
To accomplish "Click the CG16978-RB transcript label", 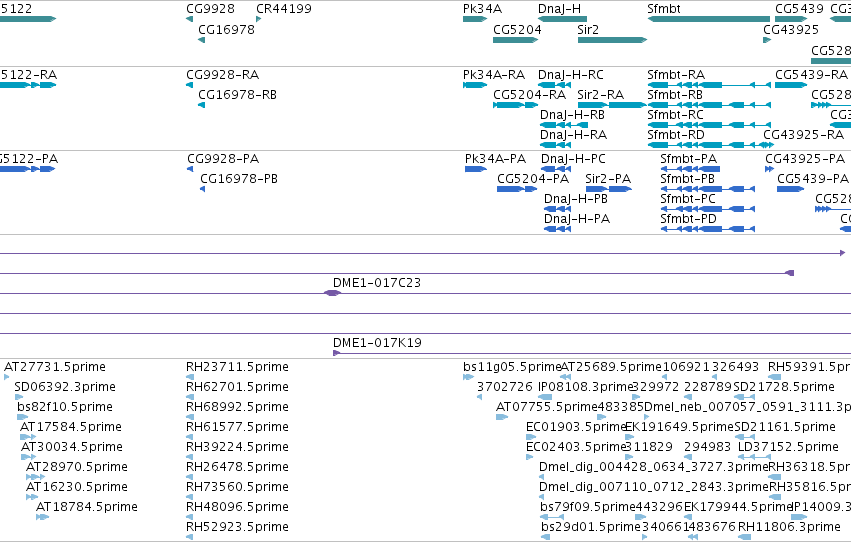I will pyautogui.click(x=237, y=95).
